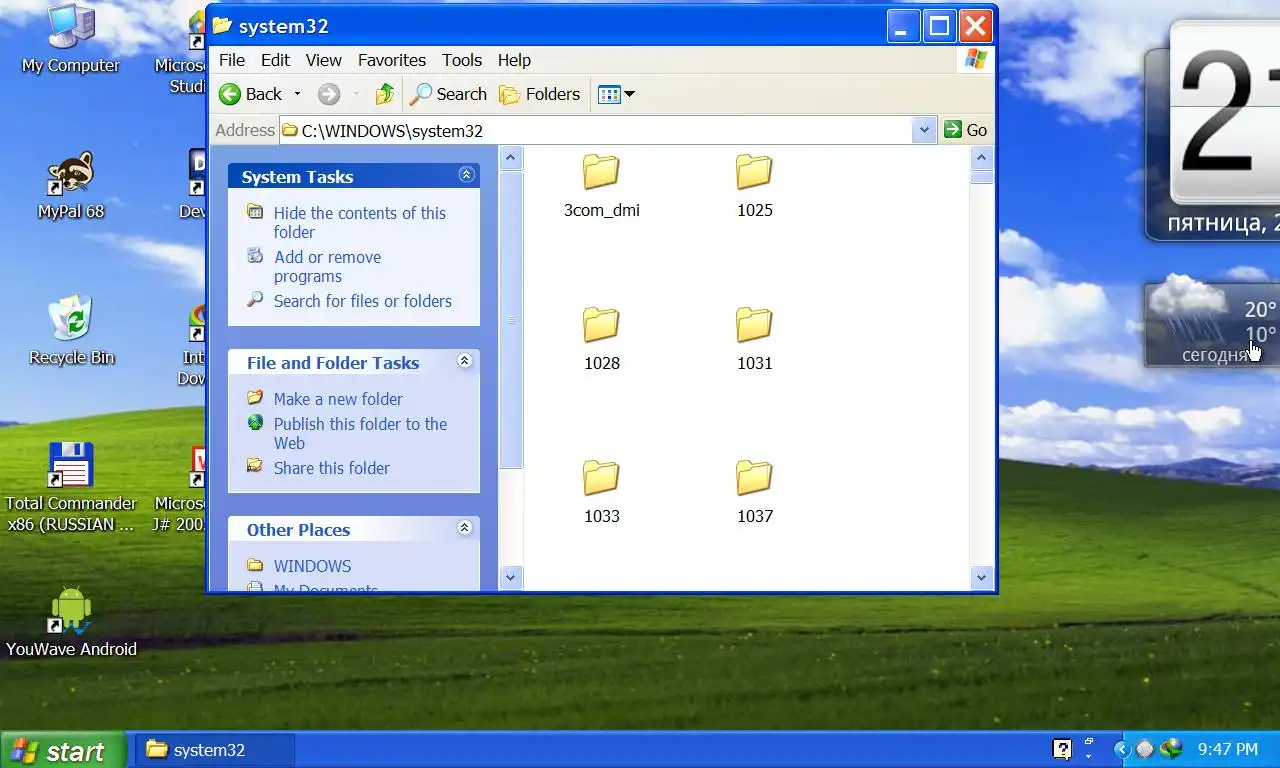Open WINDOWS in Other Places
The width and height of the screenshot is (1280, 768).
[x=312, y=566]
